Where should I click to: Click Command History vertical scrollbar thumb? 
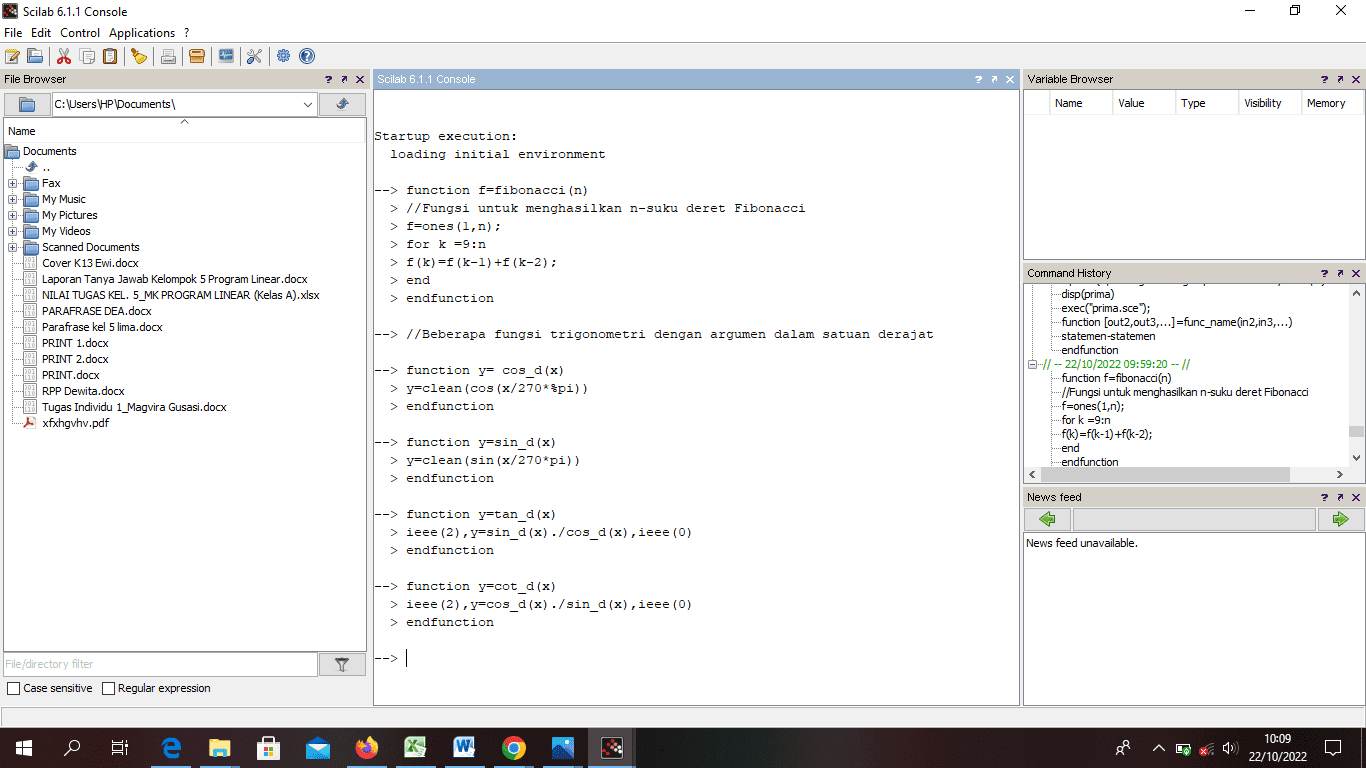[1356, 432]
